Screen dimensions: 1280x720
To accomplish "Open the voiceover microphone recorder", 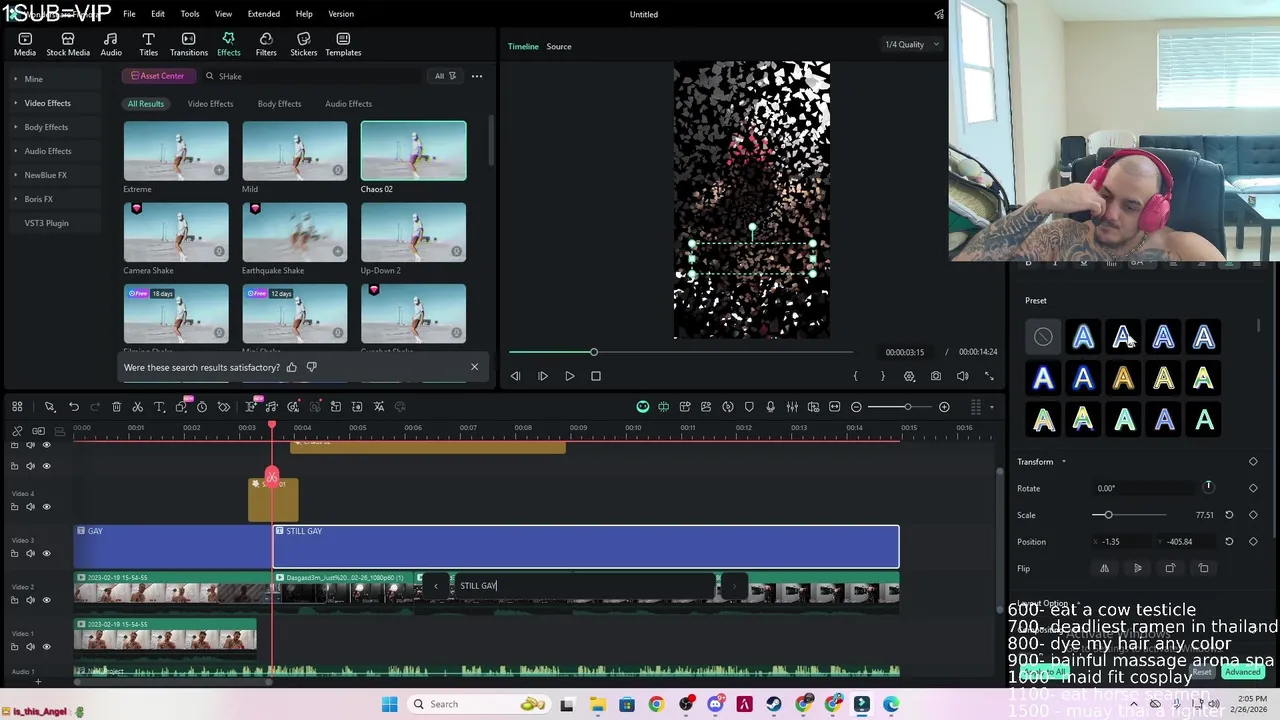I will point(770,407).
